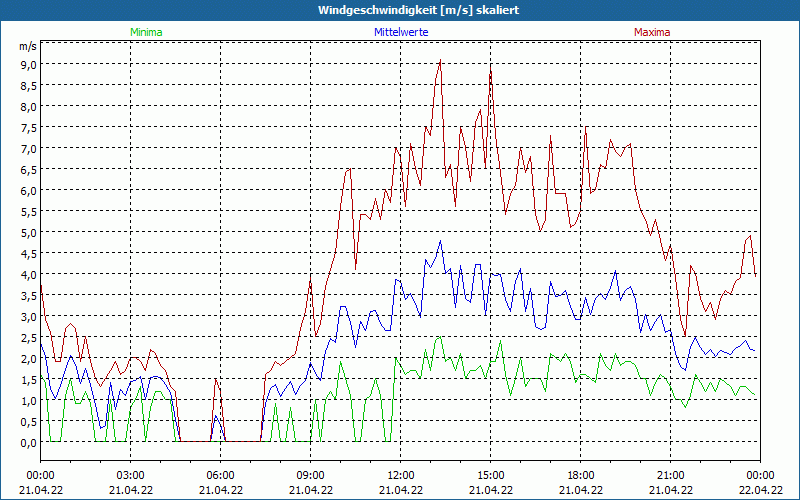Select the green Minima legend label
Screen dimensions: 800x500
click(x=146, y=32)
